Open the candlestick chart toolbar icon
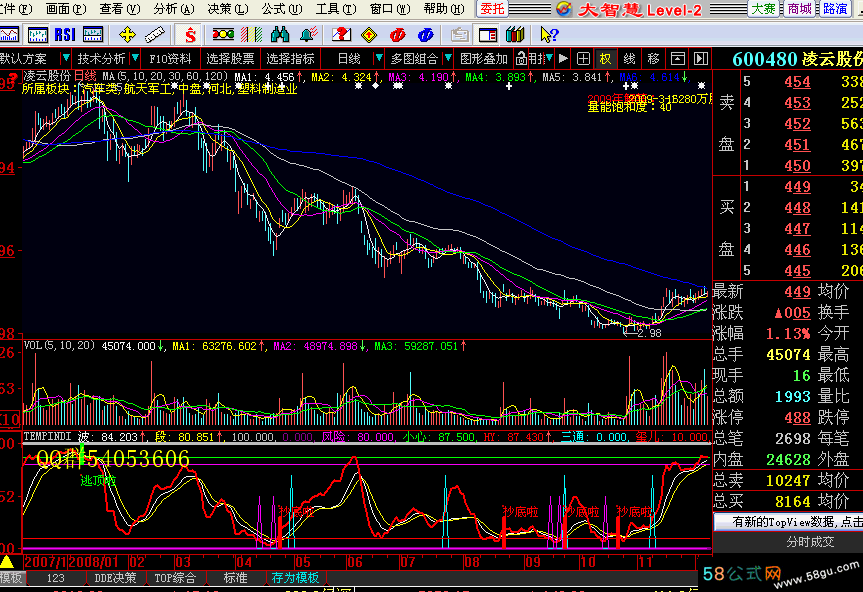Screen dimensions: 863x592 pos(37,35)
